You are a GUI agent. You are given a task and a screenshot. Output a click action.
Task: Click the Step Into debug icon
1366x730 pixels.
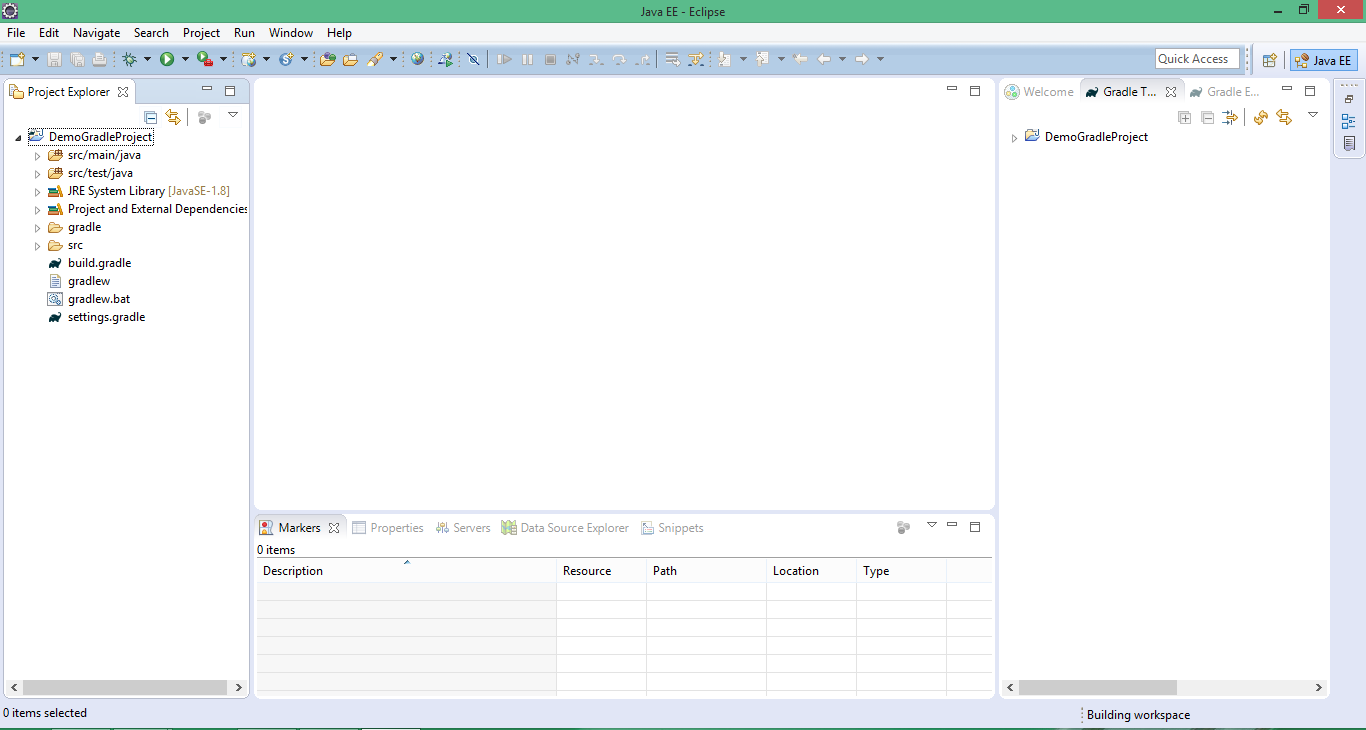(x=596, y=60)
